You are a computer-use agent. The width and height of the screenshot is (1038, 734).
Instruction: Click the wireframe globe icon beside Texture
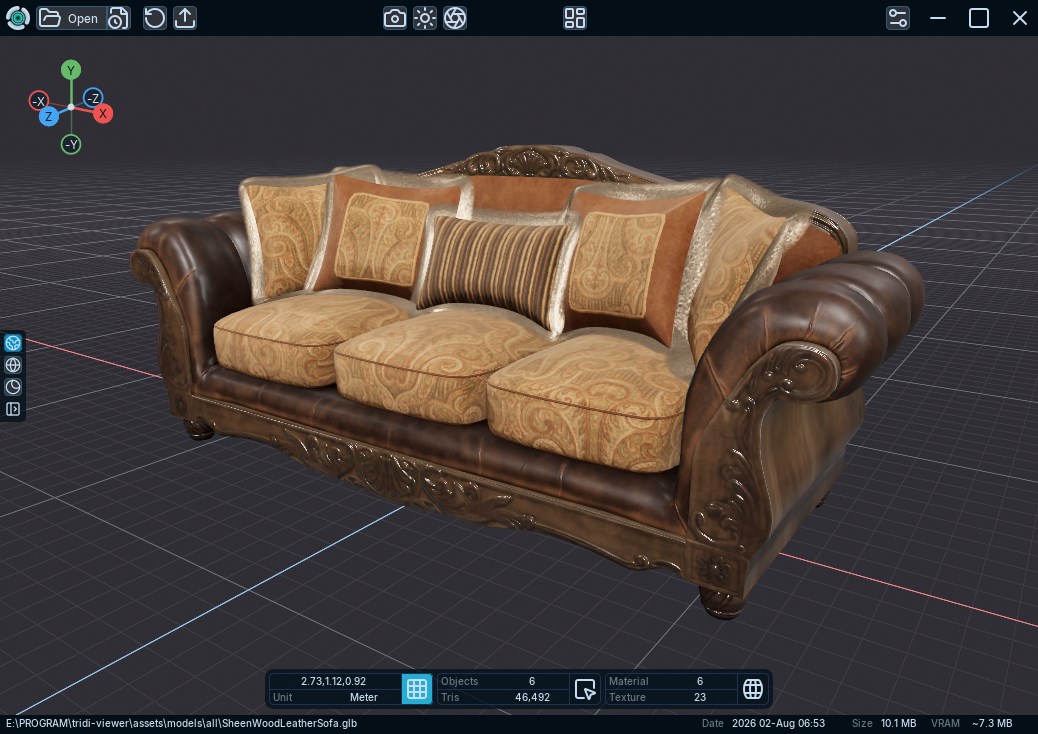coord(753,689)
